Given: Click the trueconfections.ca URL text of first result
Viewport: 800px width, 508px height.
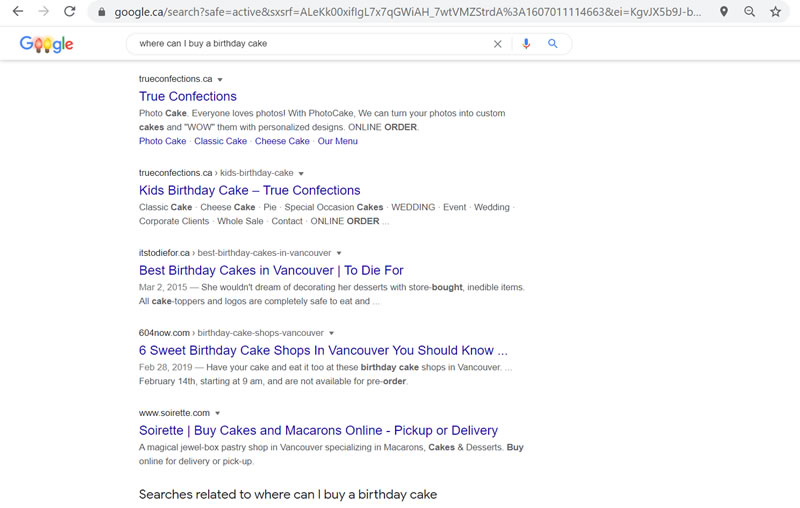Looking at the screenshot, I should click(x=176, y=79).
